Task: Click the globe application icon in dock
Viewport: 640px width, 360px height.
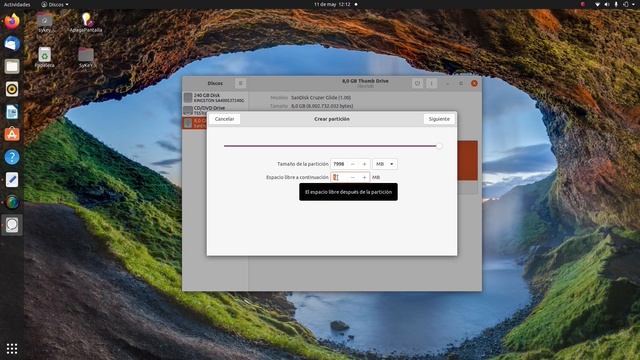Action: point(12,202)
